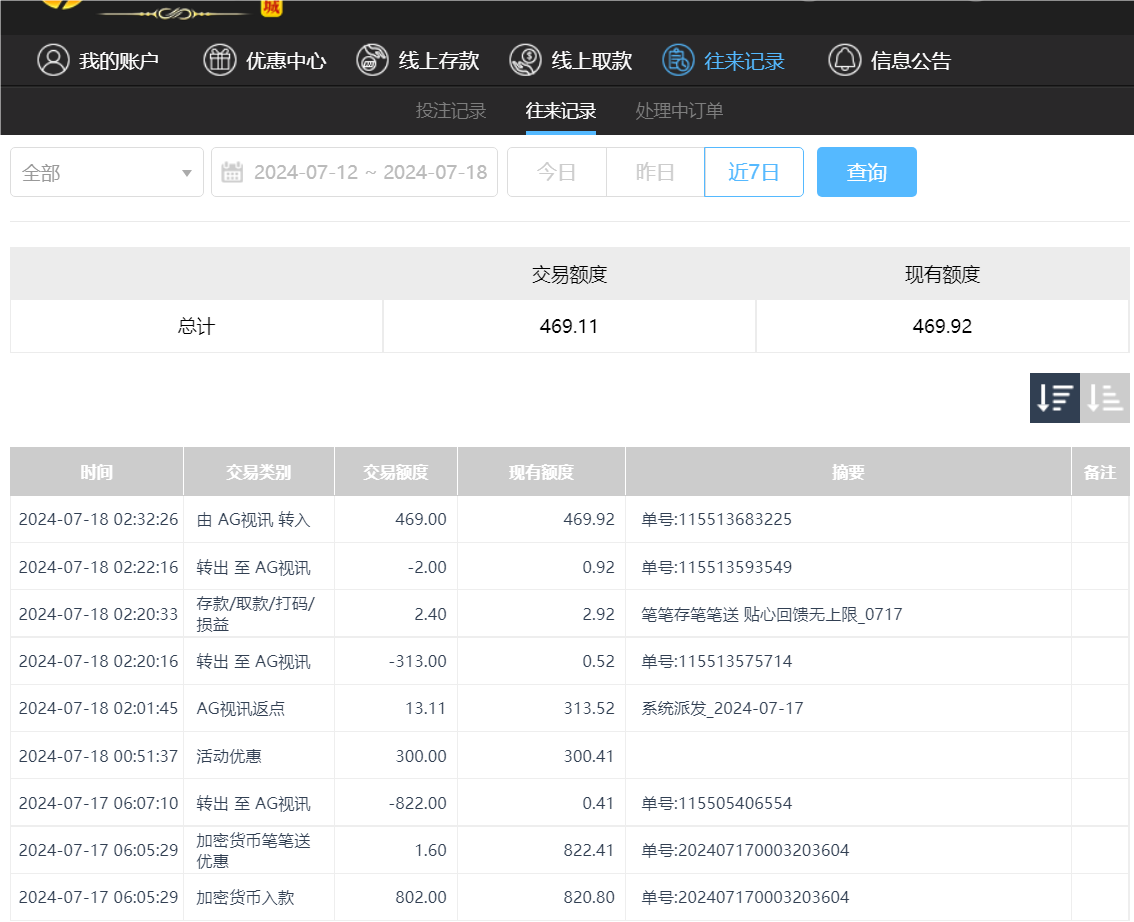
Task: Select the 今日 today filter
Action: pos(556,171)
